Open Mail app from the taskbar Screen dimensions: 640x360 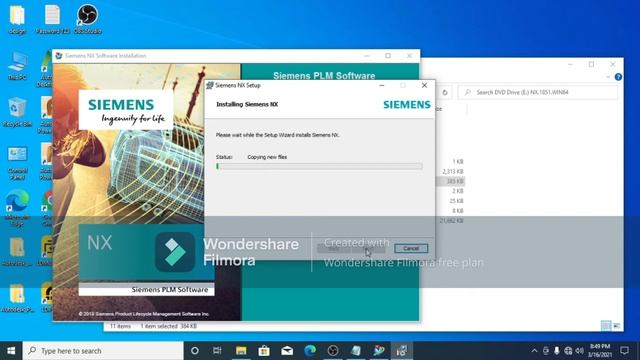coord(287,351)
